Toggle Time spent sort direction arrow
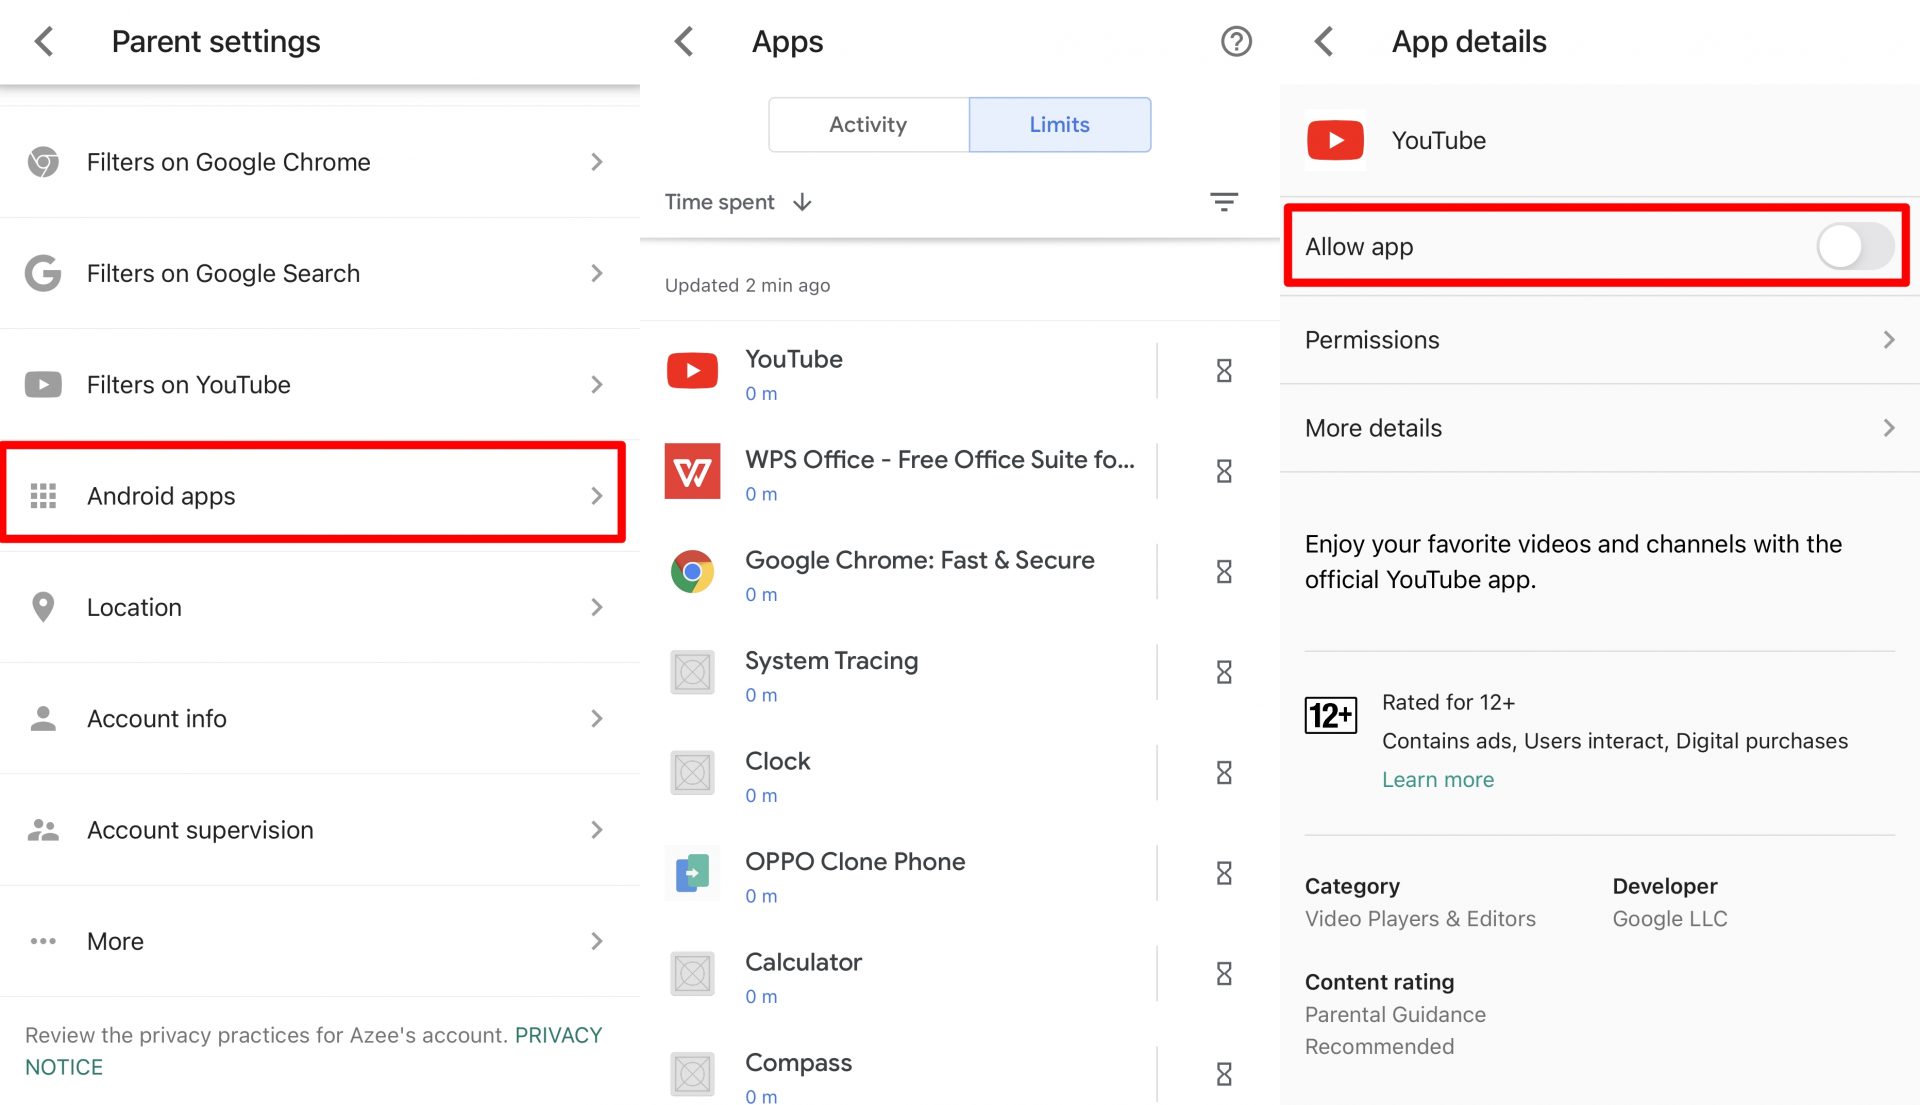Screen dimensions: 1920x1105 coord(802,202)
